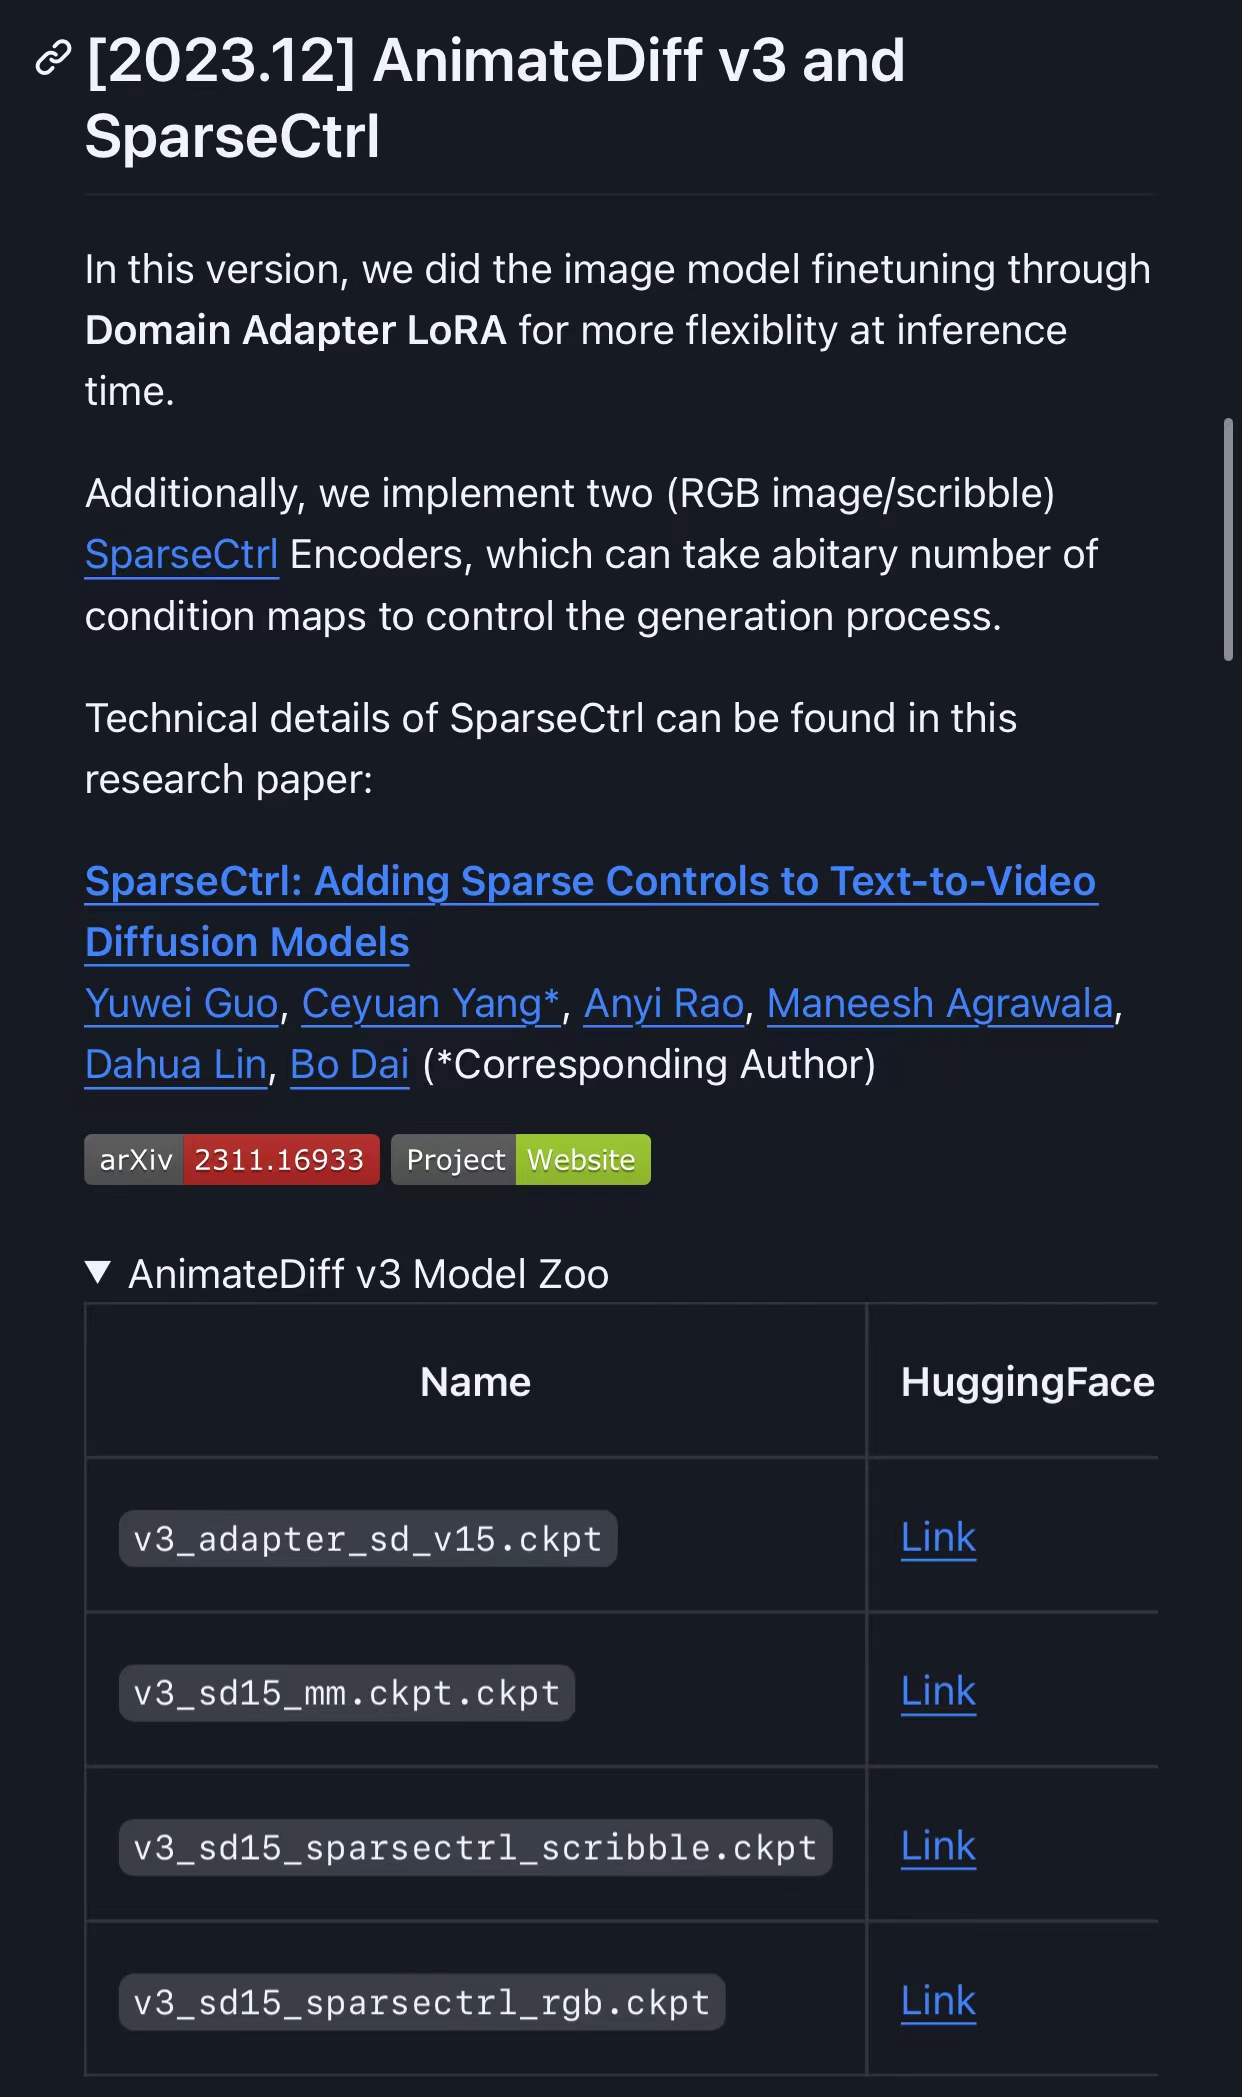
Task: Open the arXiv 2311.16933 badge
Action: (x=232, y=1160)
